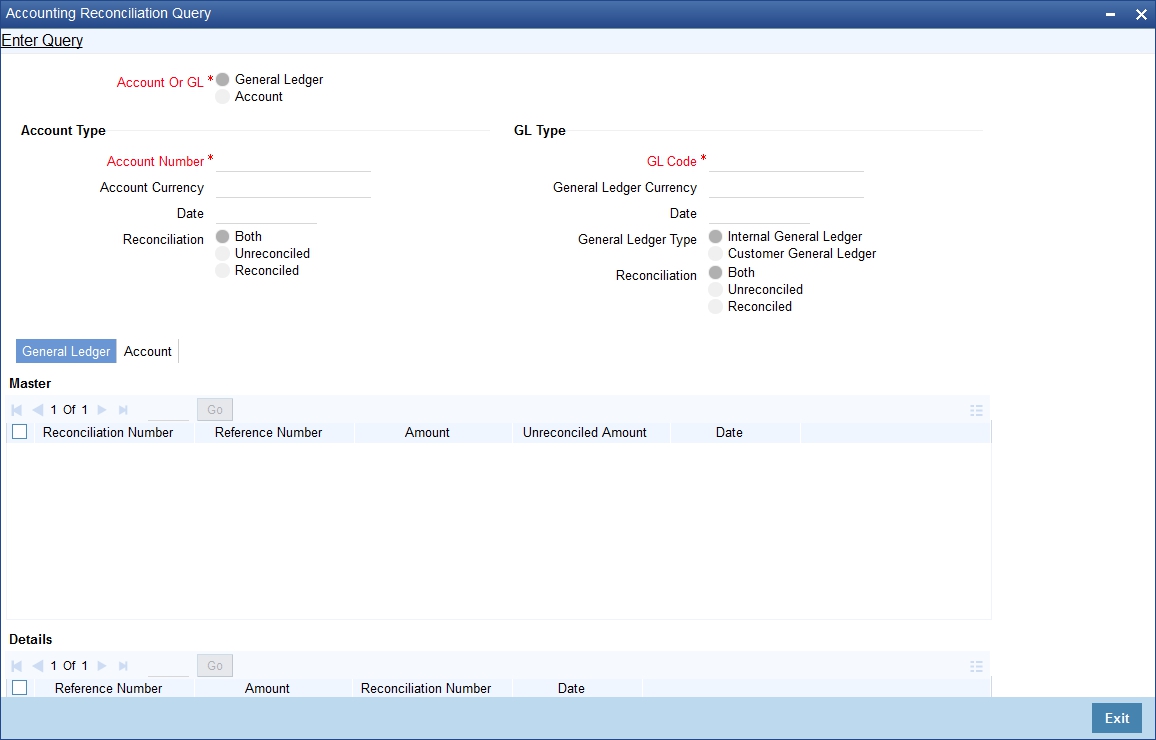This screenshot has height=740, width=1156.
Task: Select the Account radio for Account Or GL
Action: click(221, 96)
